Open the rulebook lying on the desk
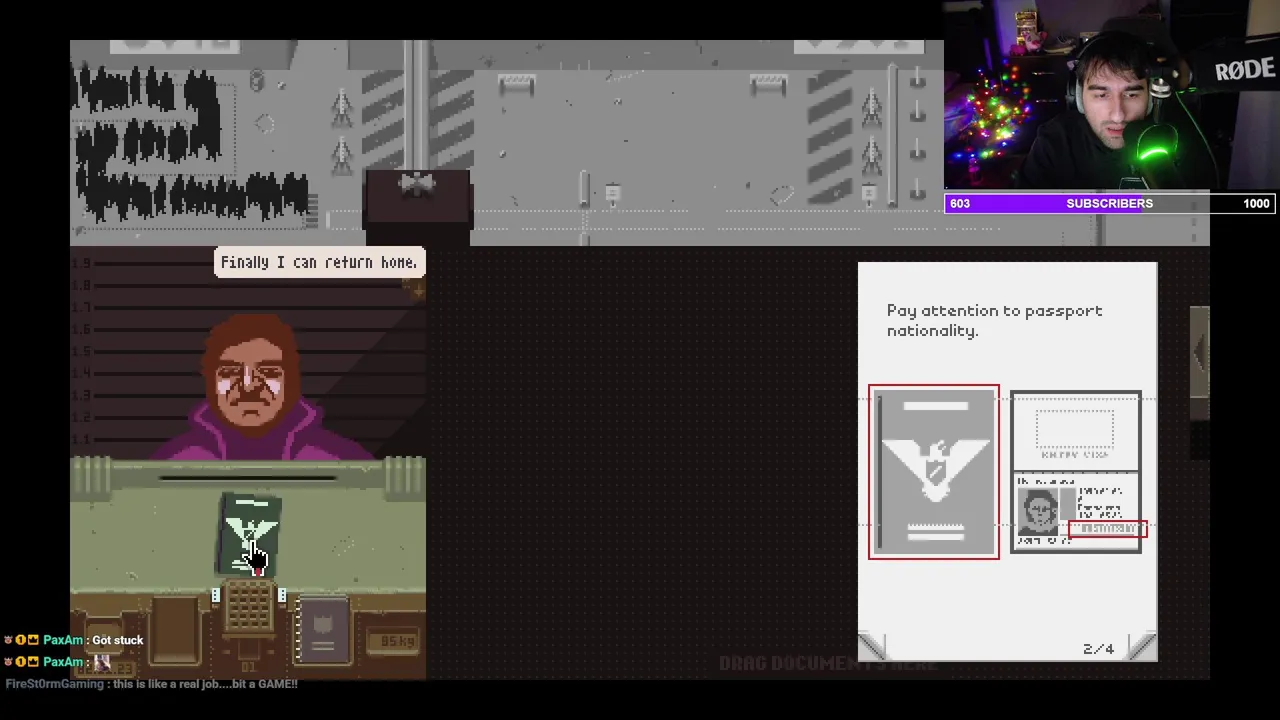Screen dimensions: 1280x720 click(322, 630)
